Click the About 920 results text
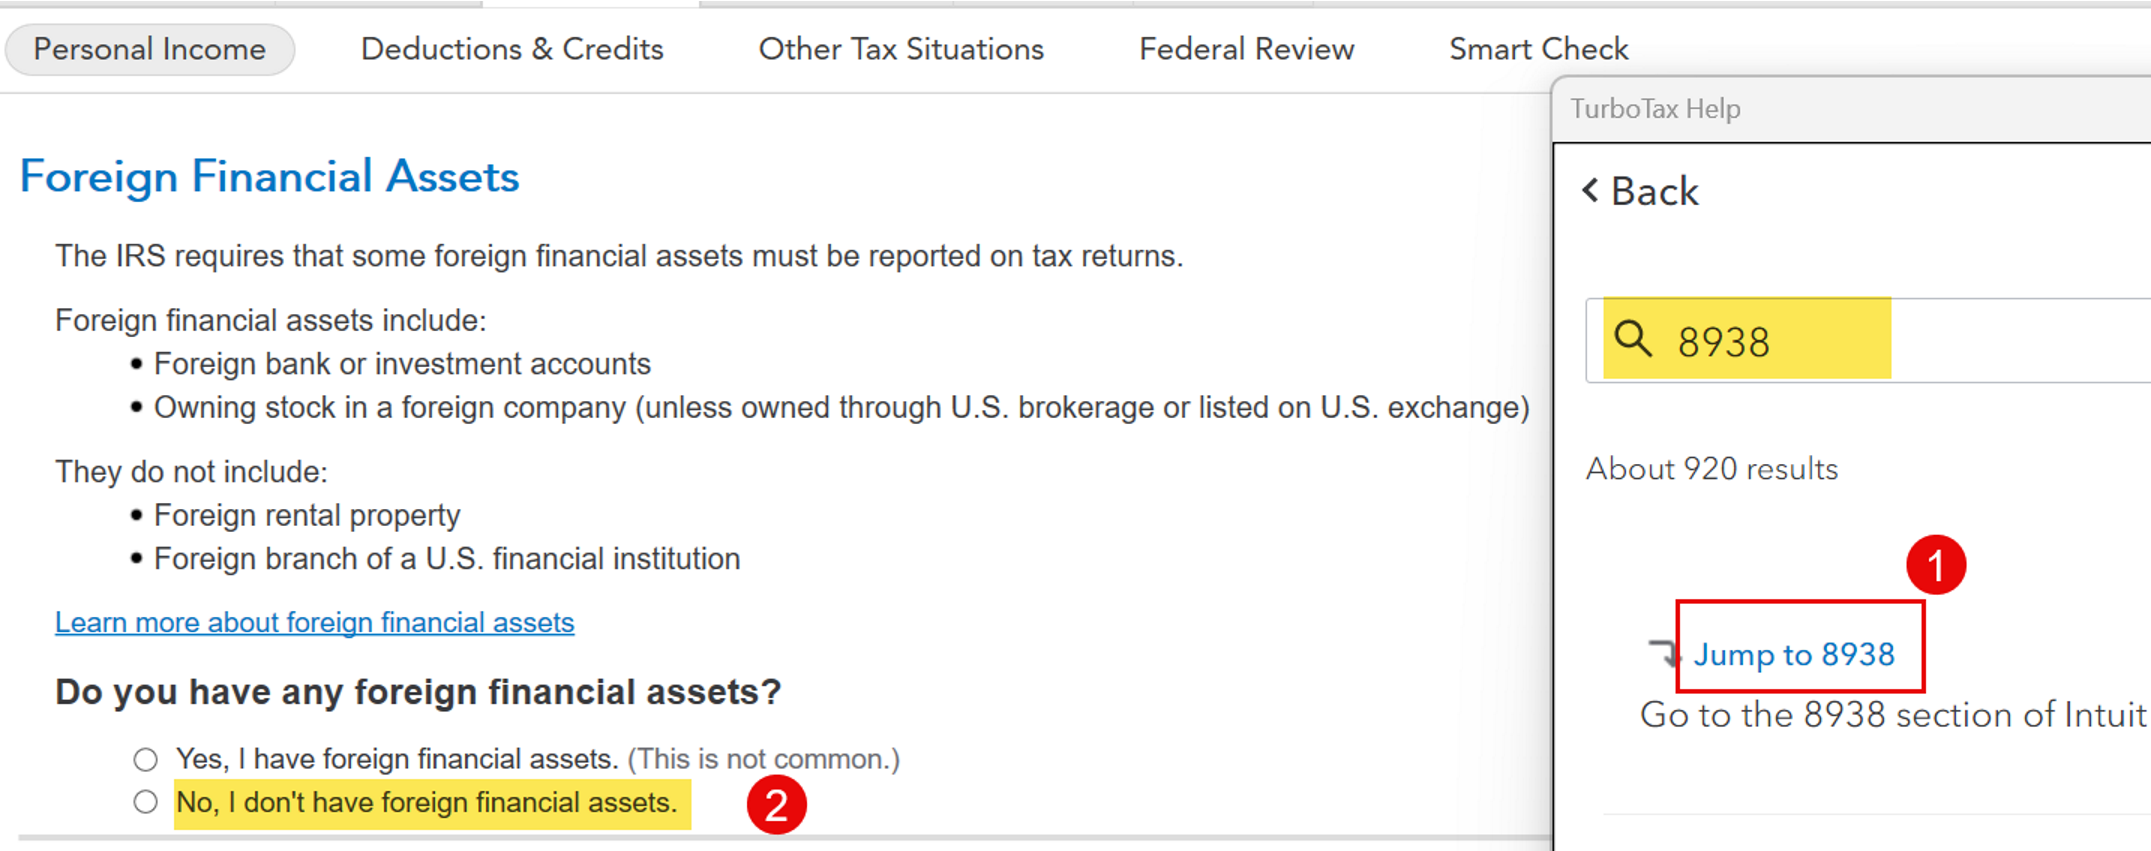This screenshot has height=851, width=2151. pyautogui.click(x=1712, y=469)
